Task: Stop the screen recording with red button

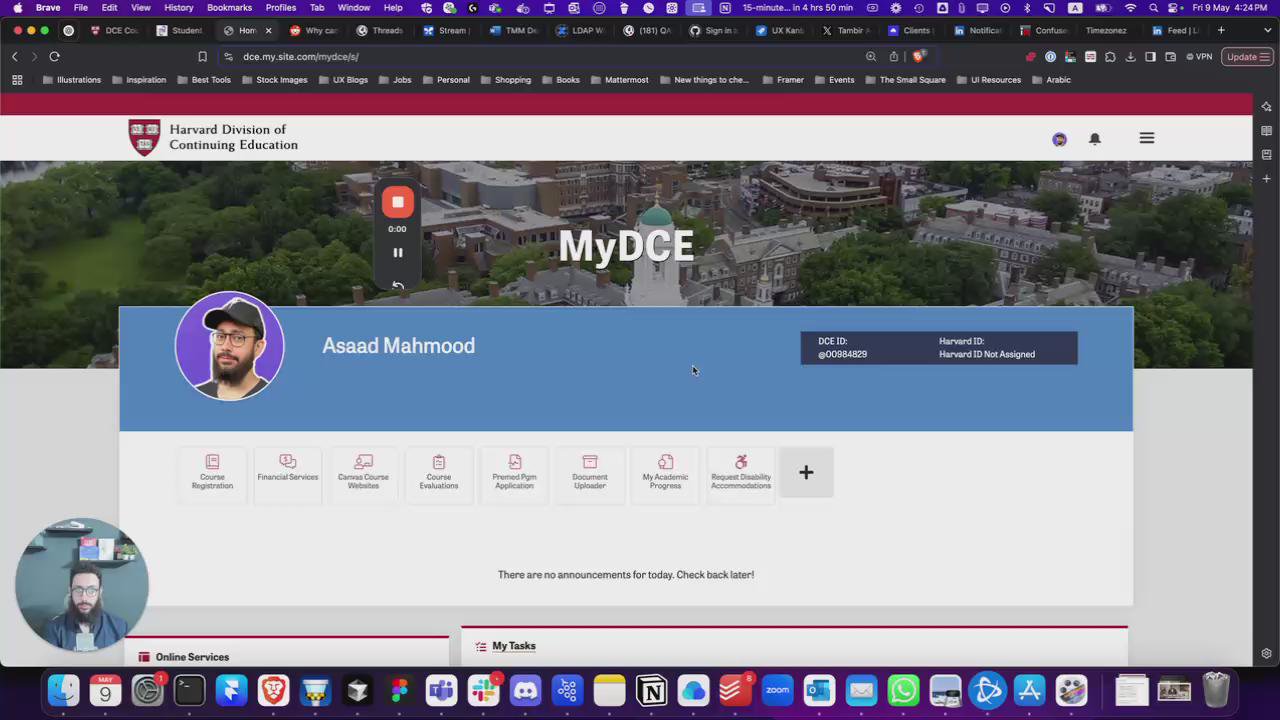Action: (398, 202)
